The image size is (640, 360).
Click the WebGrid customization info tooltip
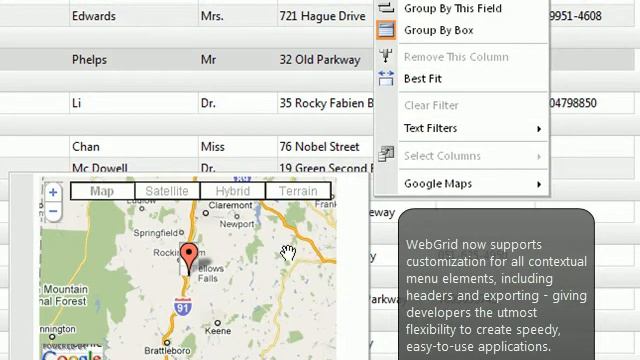tap(496, 284)
